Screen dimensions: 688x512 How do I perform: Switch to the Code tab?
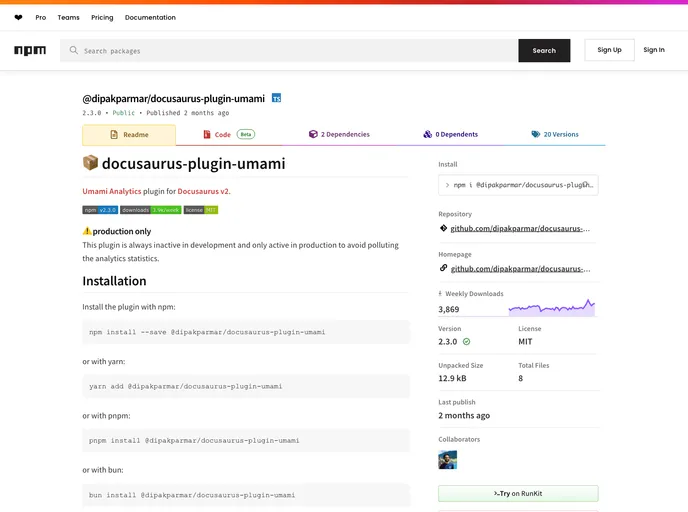coord(229,134)
